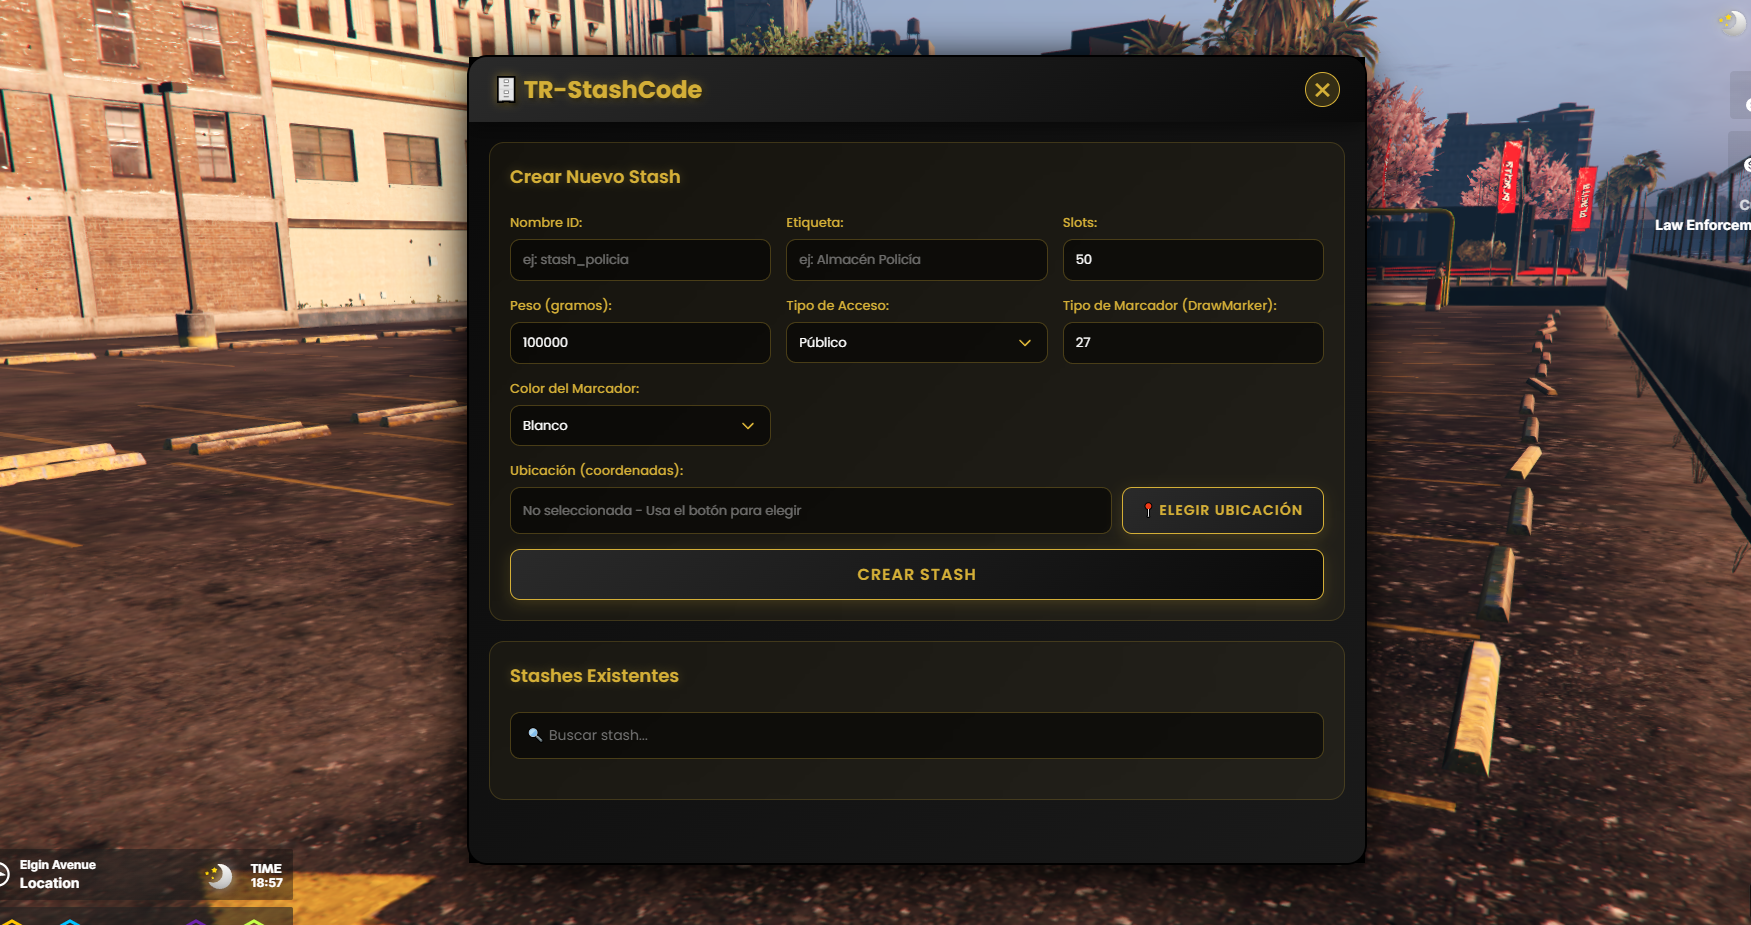Click the TIME 18:57 display
Screen dimensions: 1751x925
[x=266, y=876]
